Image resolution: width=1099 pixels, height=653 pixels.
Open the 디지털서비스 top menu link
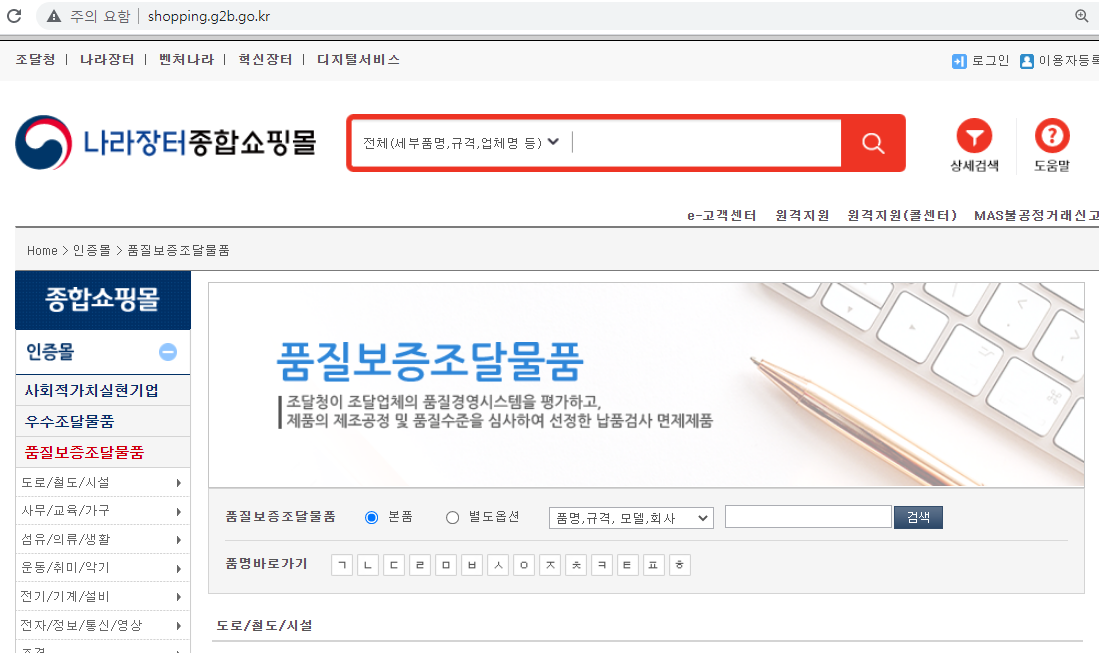358,60
